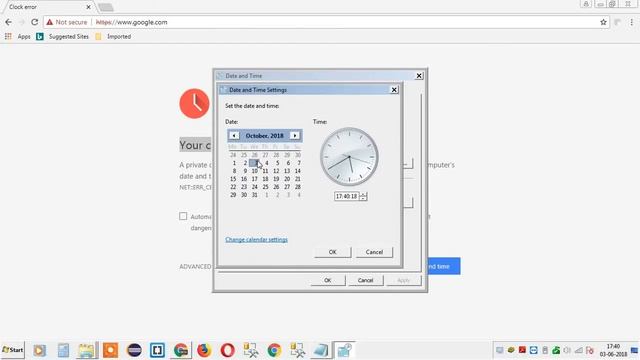Select October 15 in the calendar
The width and height of the screenshot is (640, 360).
233,179
